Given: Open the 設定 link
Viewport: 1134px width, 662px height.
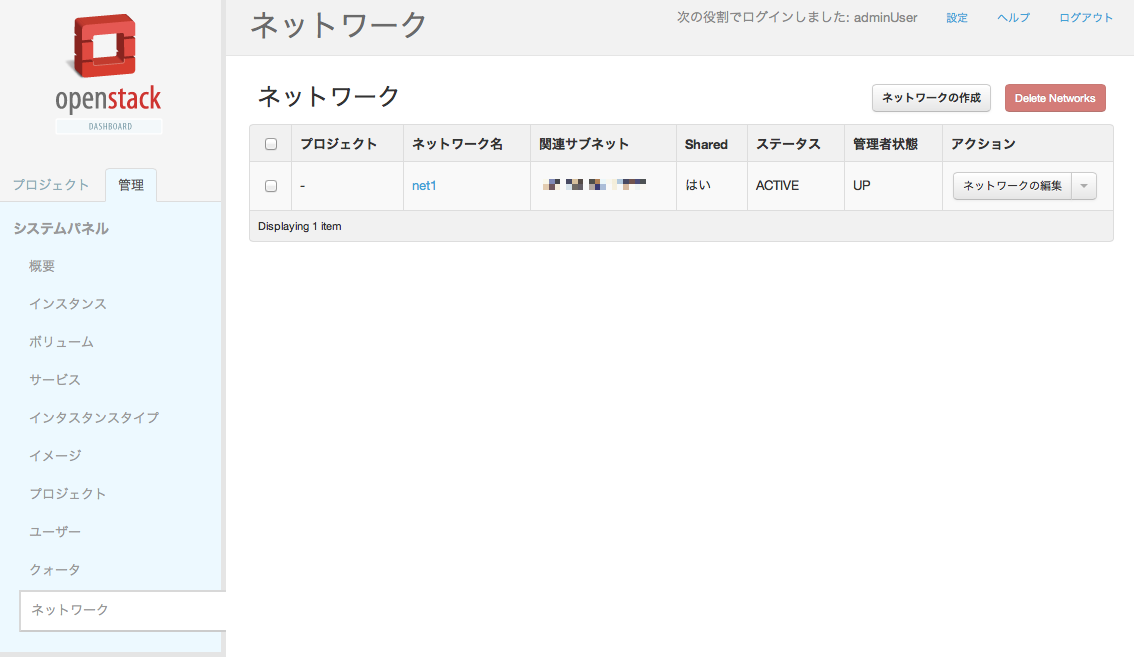Looking at the screenshot, I should pyautogui.click(x=957, y=18).
